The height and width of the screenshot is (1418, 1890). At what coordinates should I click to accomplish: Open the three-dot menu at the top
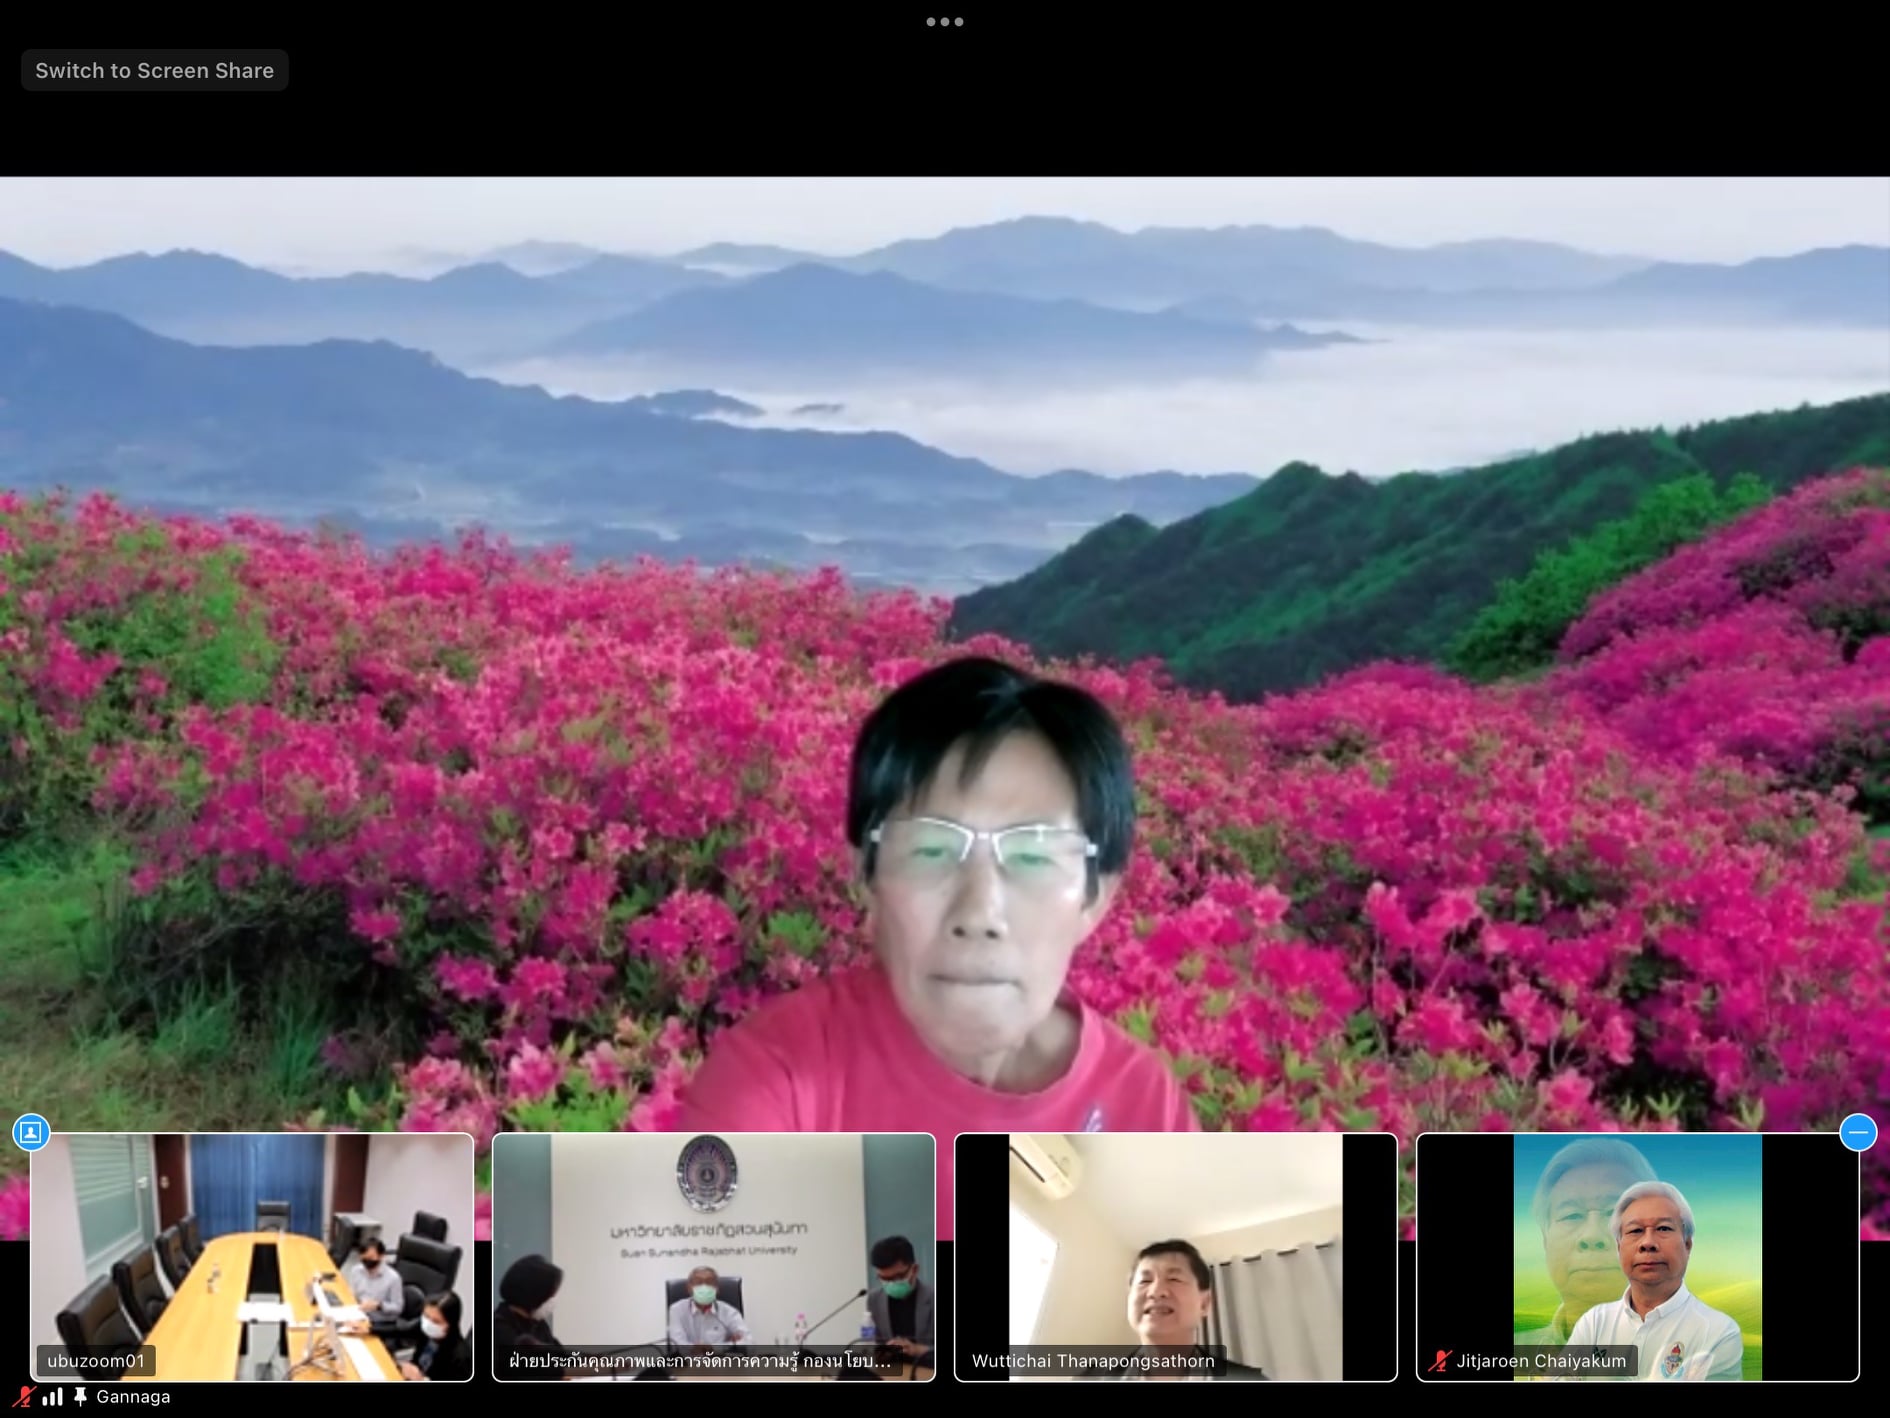click(x=944, y=22)
